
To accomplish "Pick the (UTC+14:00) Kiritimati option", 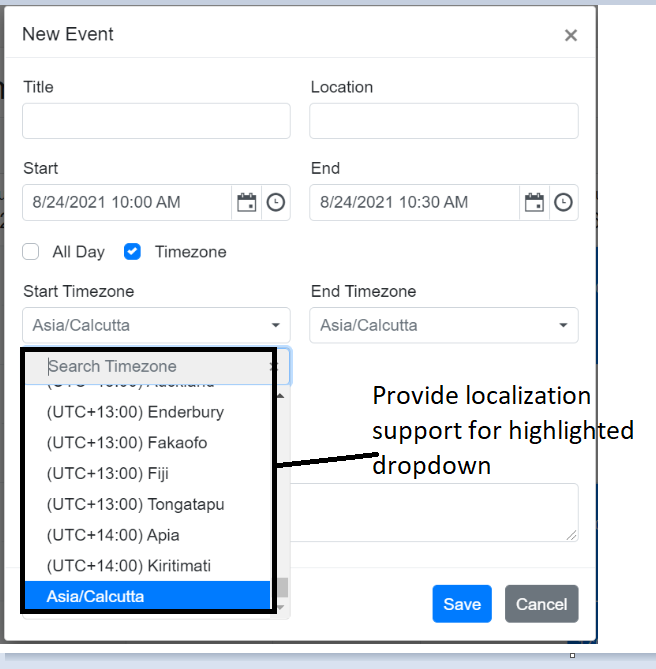I will 128,566.
